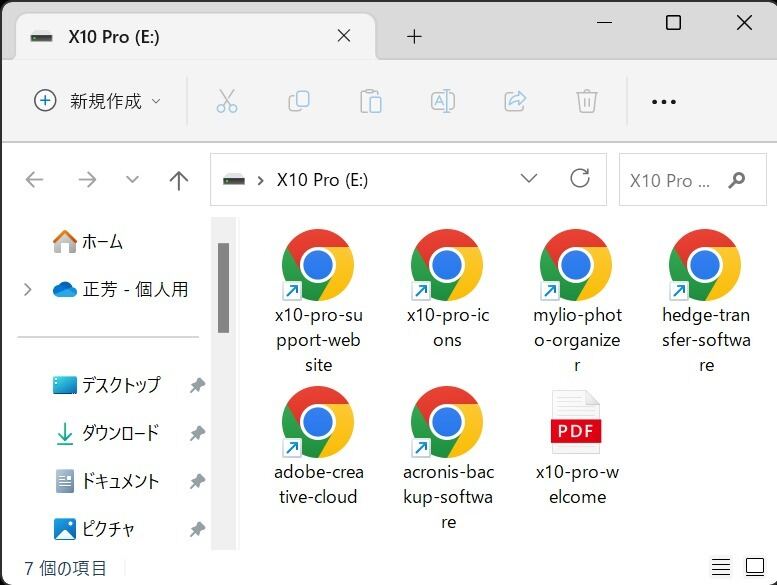The height and width of the screenshot is (585, 777).
Task: Click the Delete trash can icon
Action: (587, 102)
